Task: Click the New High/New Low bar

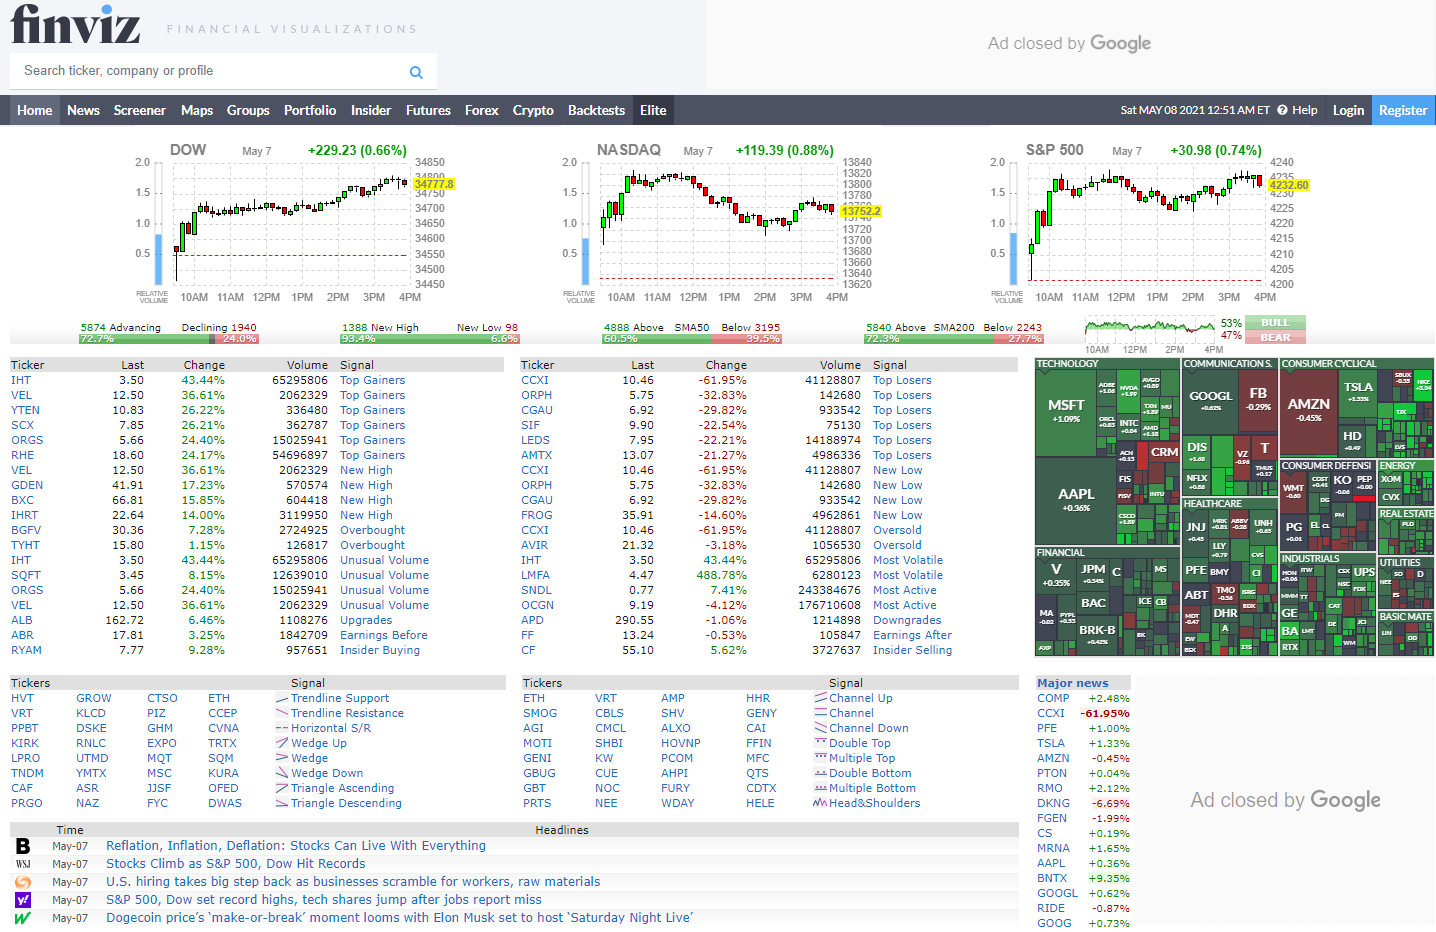Action: pyautogui.click(x=430, y=339)
